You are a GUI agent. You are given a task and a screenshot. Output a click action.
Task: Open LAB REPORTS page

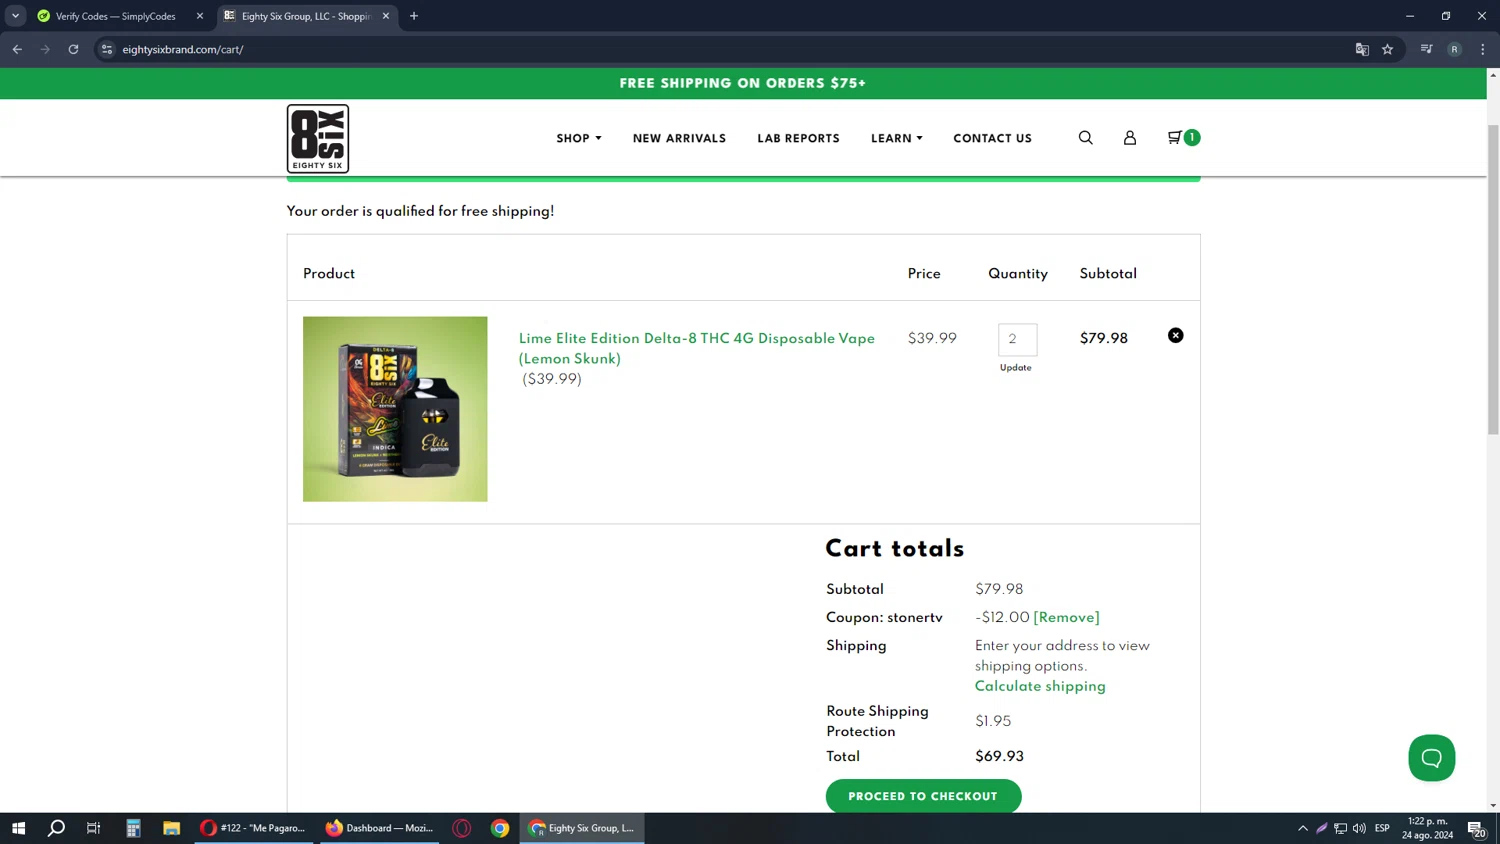coord(798,139)
